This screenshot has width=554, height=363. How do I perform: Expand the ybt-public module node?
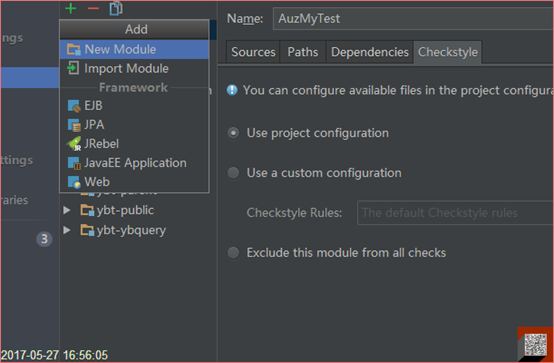coord(67,210)
